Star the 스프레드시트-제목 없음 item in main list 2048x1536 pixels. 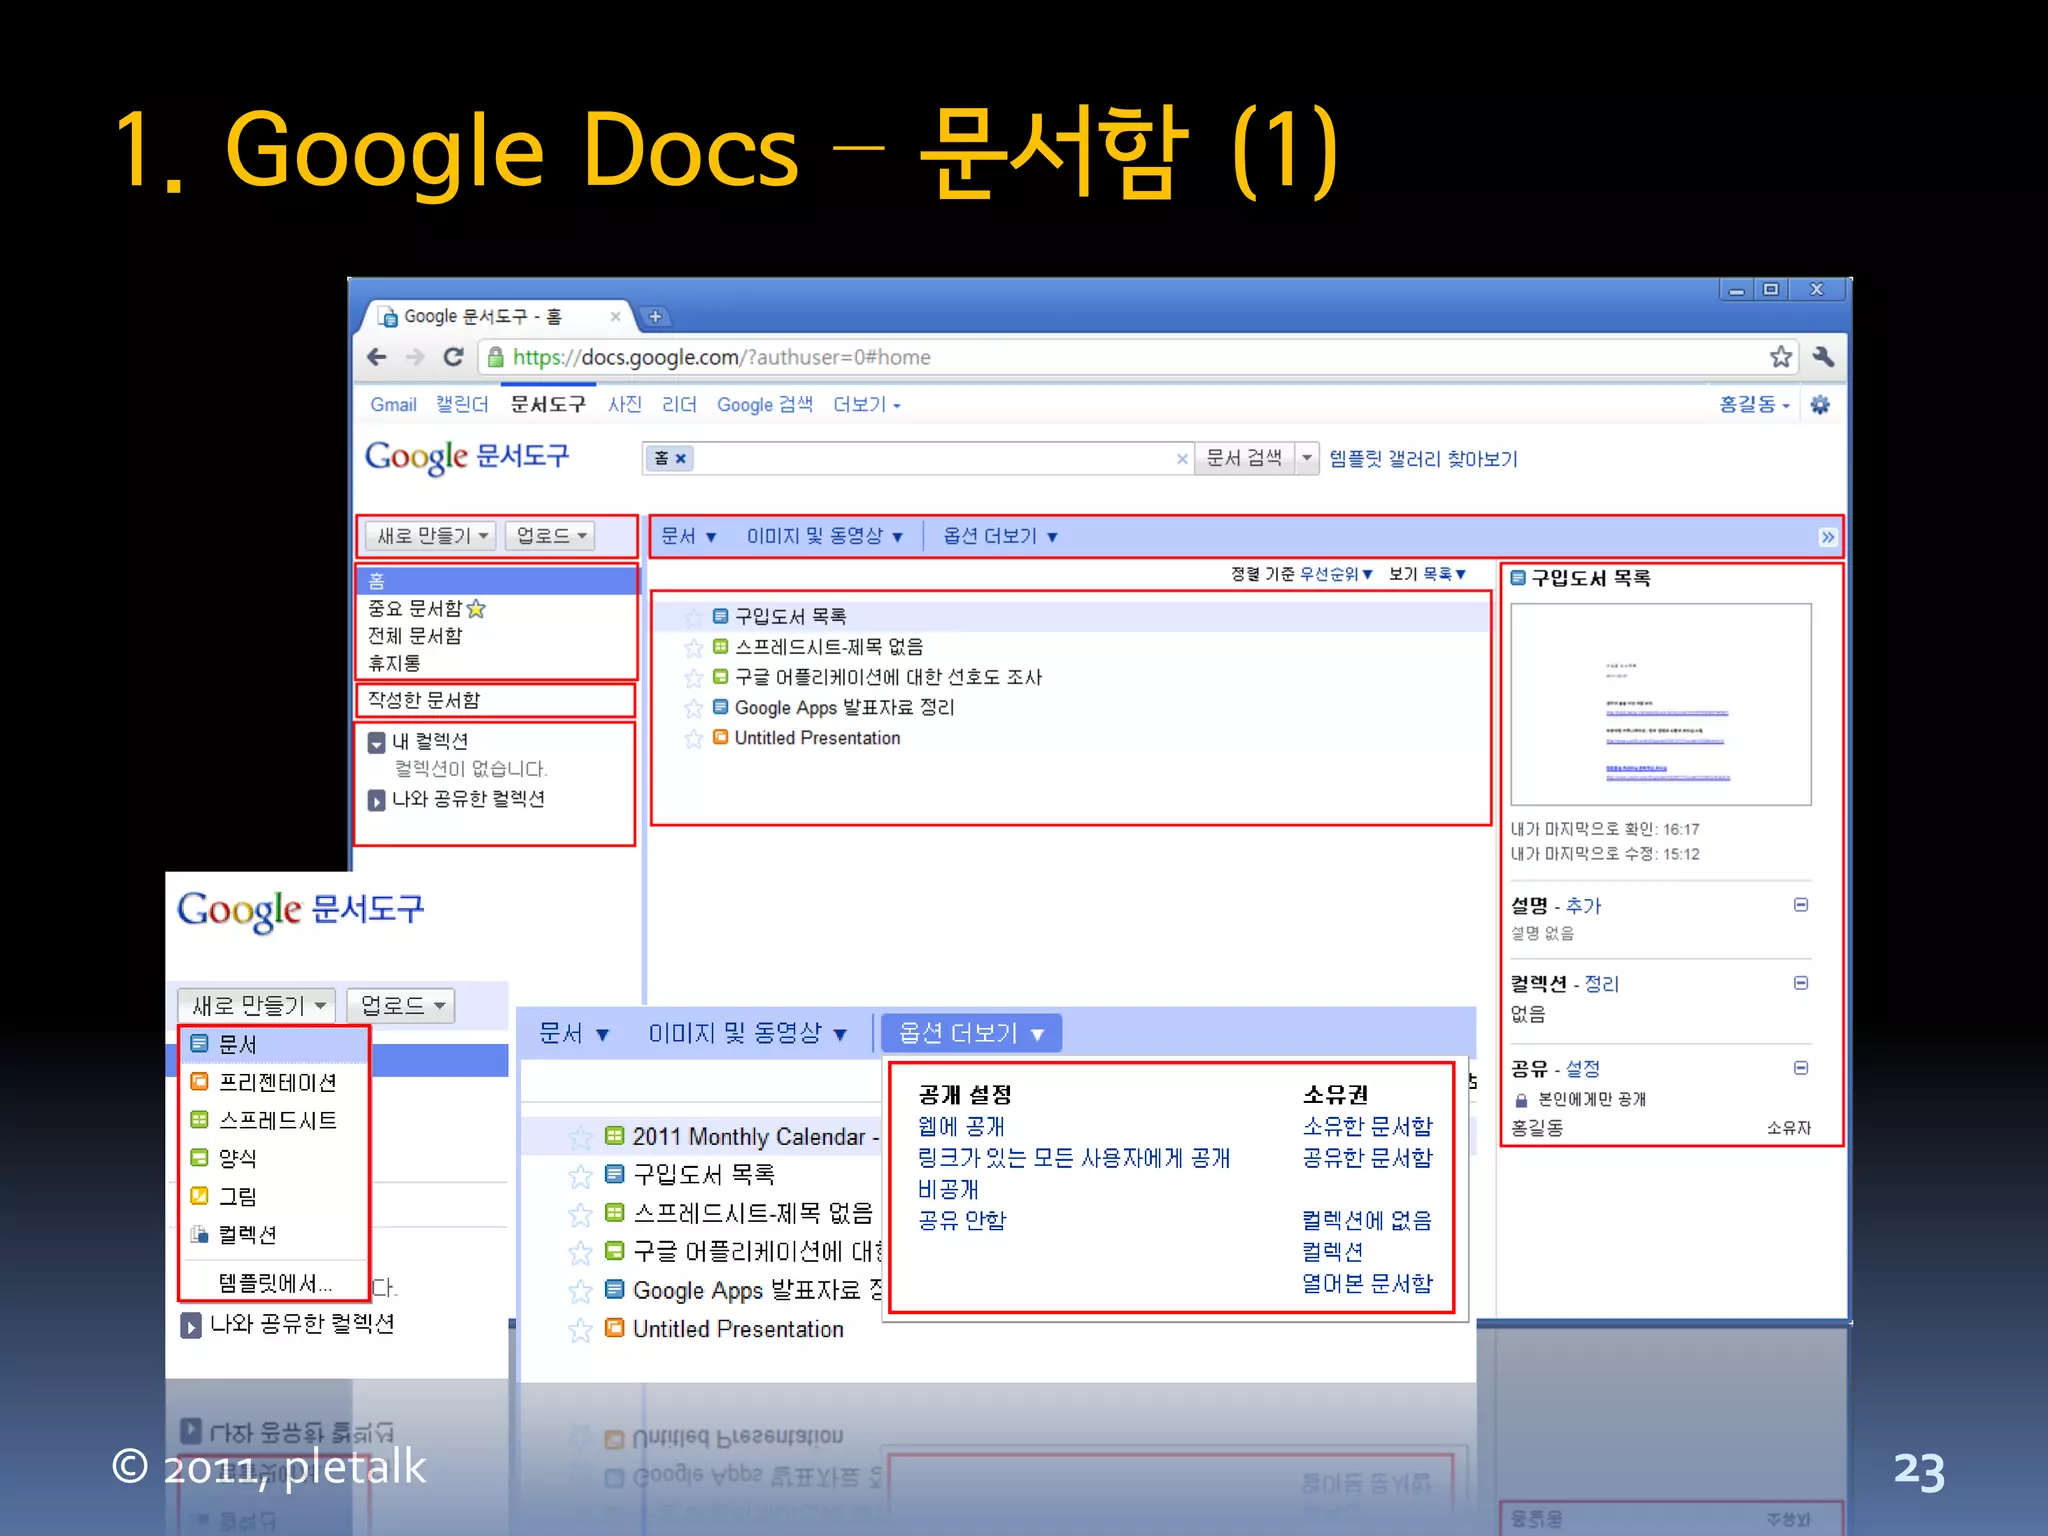(x=693, y=648)
